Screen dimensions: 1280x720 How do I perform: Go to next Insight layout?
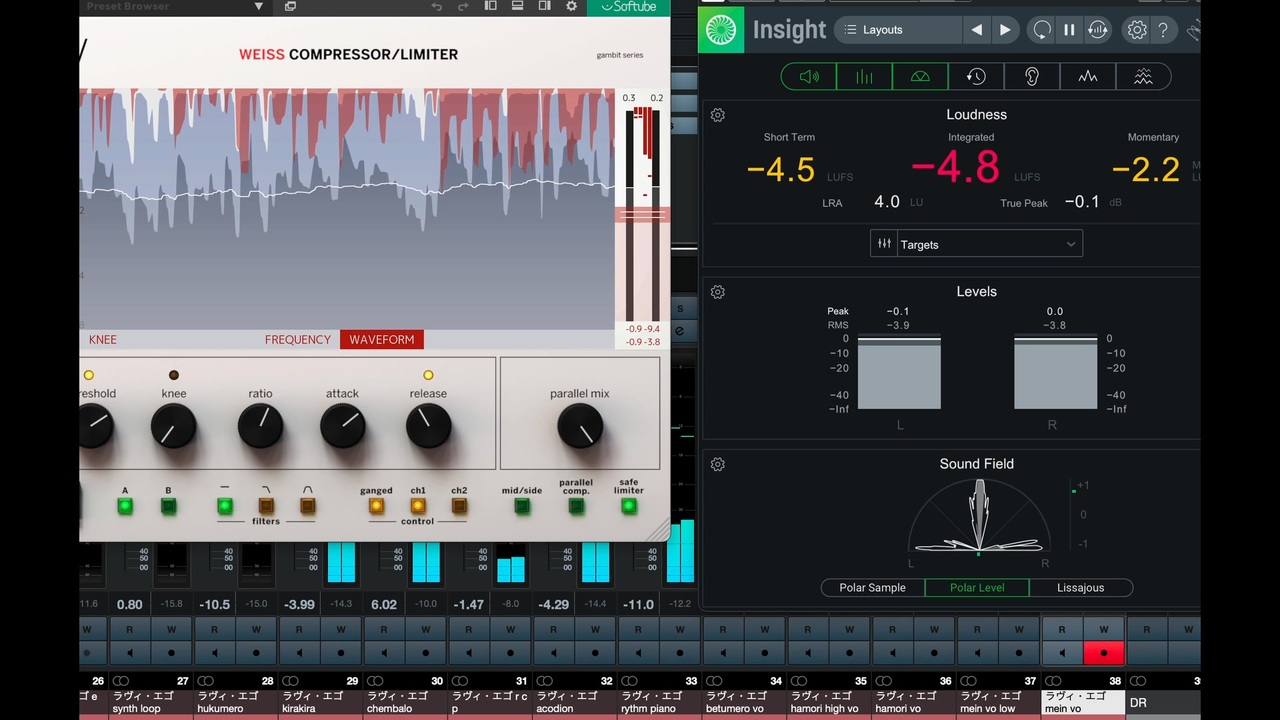(1005, 30)
